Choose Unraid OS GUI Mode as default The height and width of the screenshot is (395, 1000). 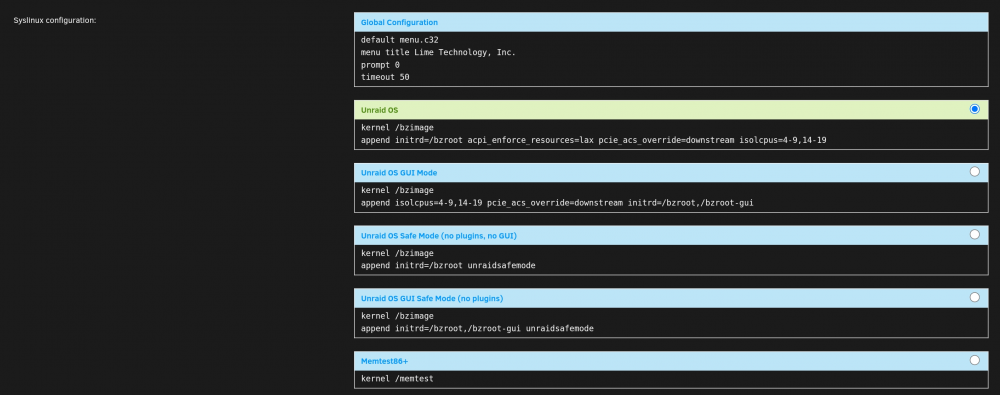coord(974,172)
